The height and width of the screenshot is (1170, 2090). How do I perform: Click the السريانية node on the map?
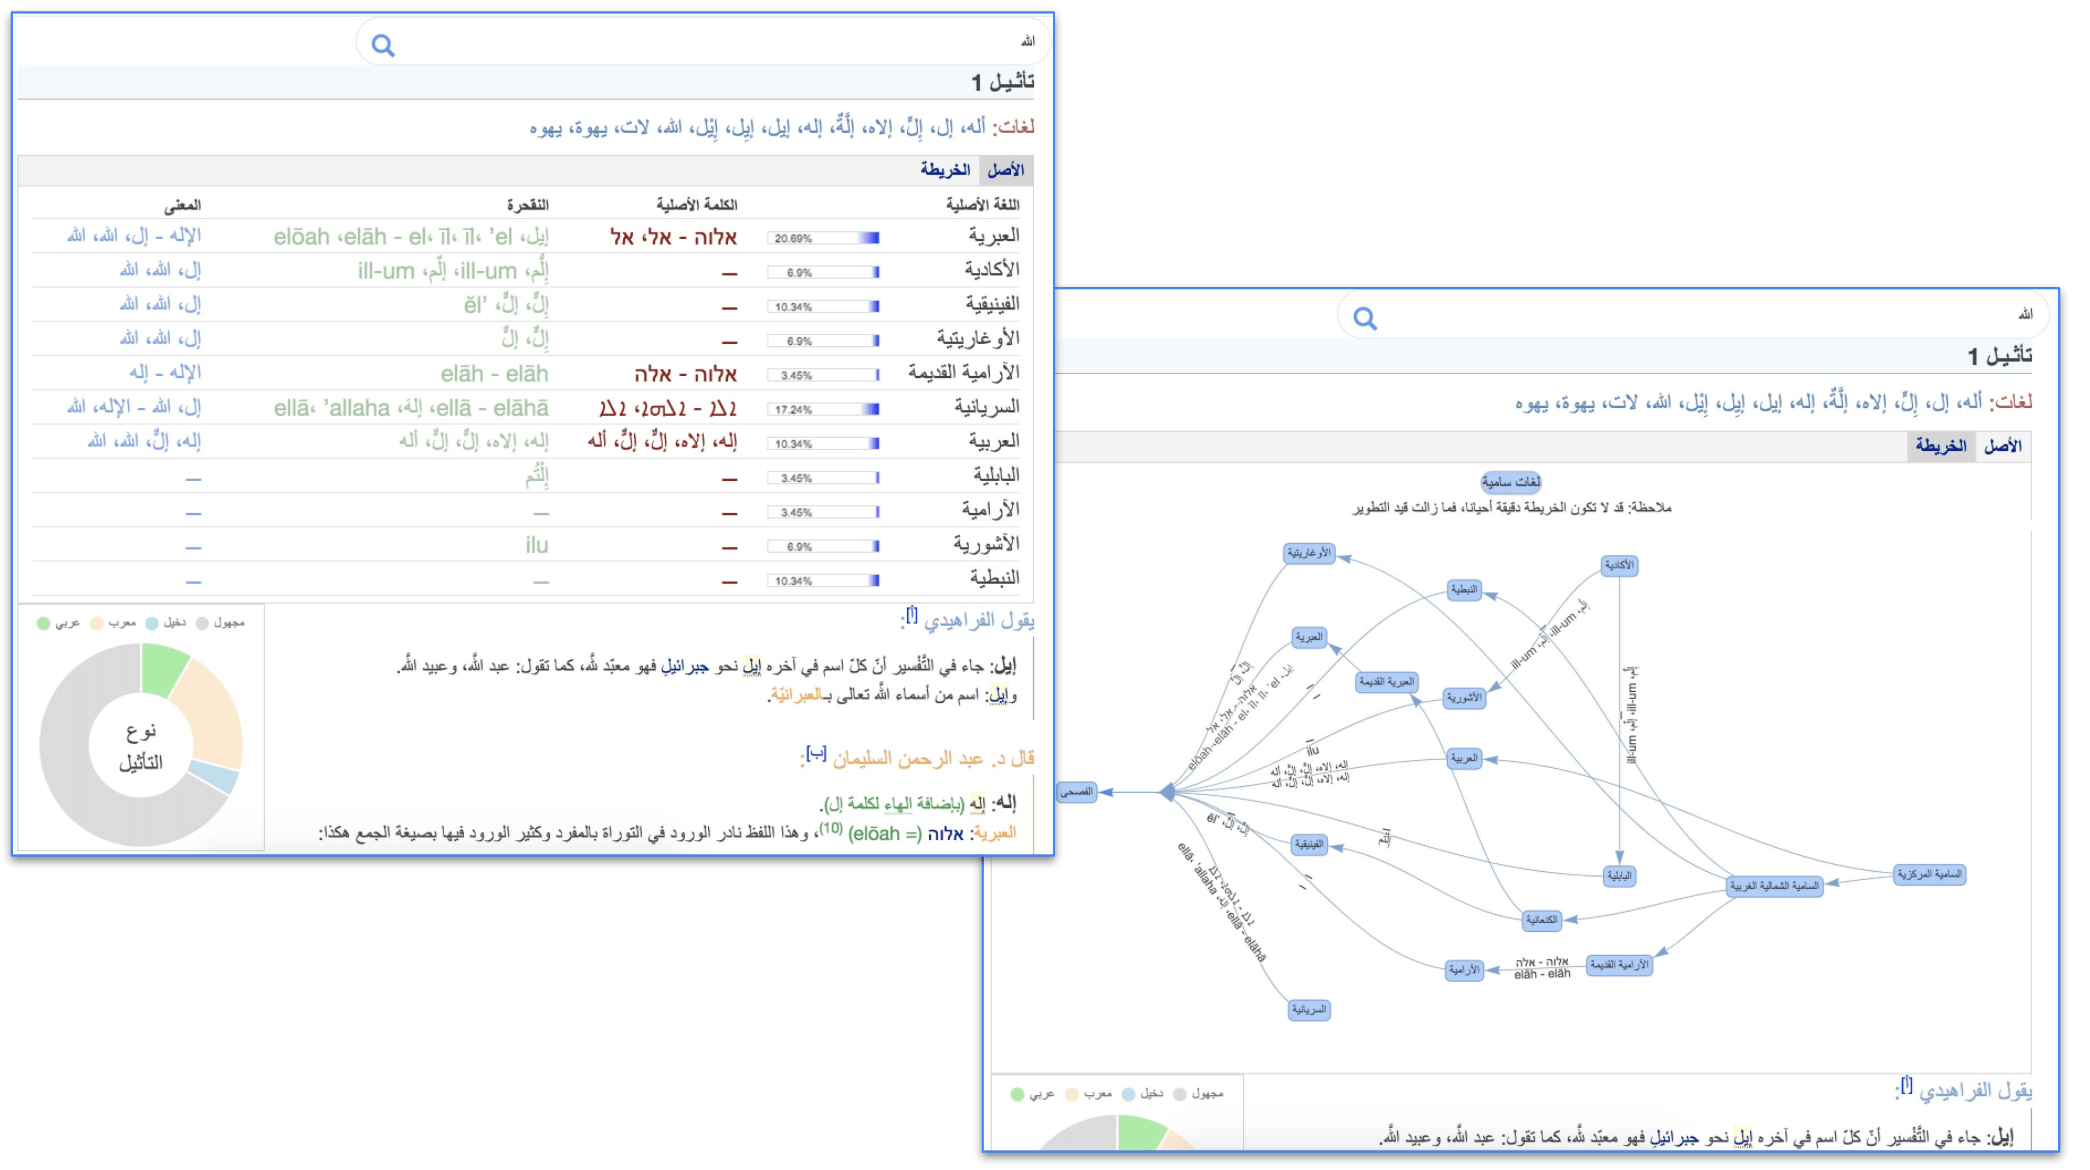click(x=1309, y=1010)
